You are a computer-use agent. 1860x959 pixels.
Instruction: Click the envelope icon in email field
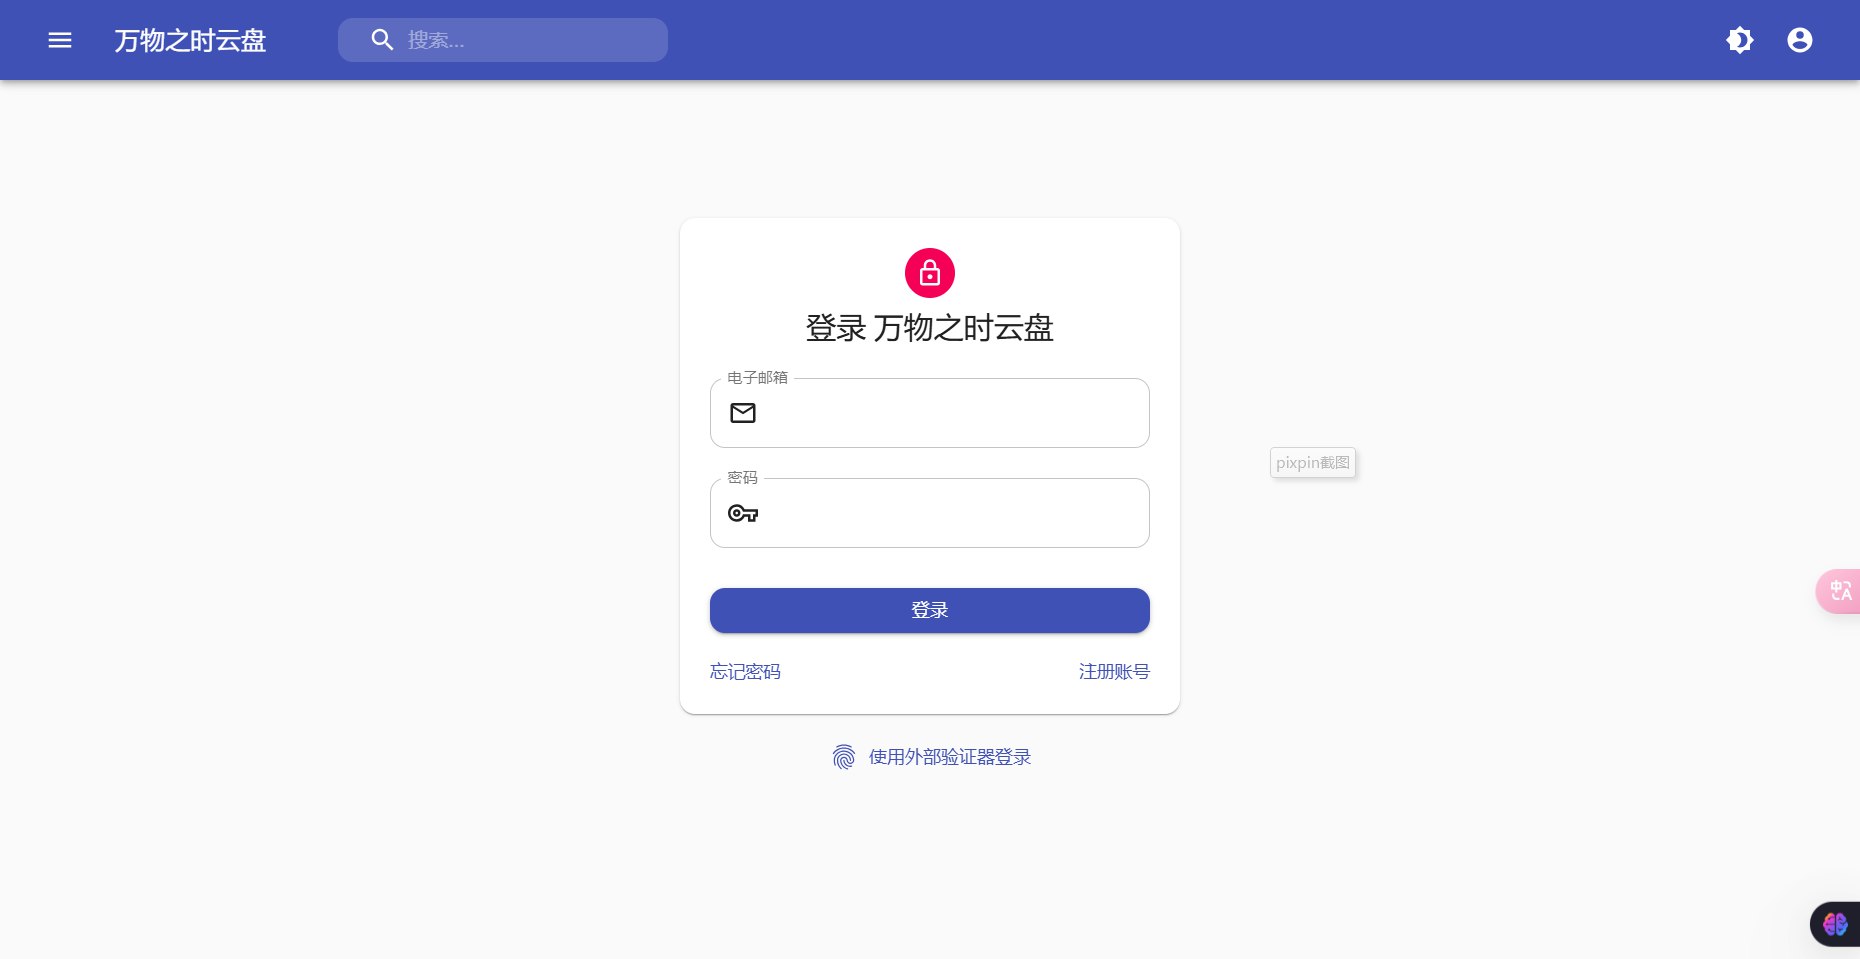[x=743, y=413]
